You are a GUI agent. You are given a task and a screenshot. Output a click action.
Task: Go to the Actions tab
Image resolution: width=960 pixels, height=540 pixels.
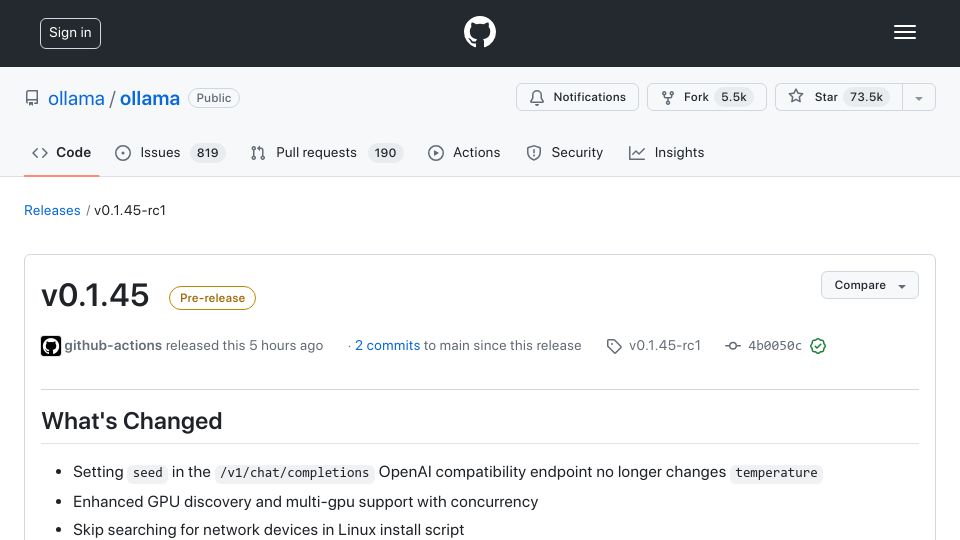(x=464, y=152)
